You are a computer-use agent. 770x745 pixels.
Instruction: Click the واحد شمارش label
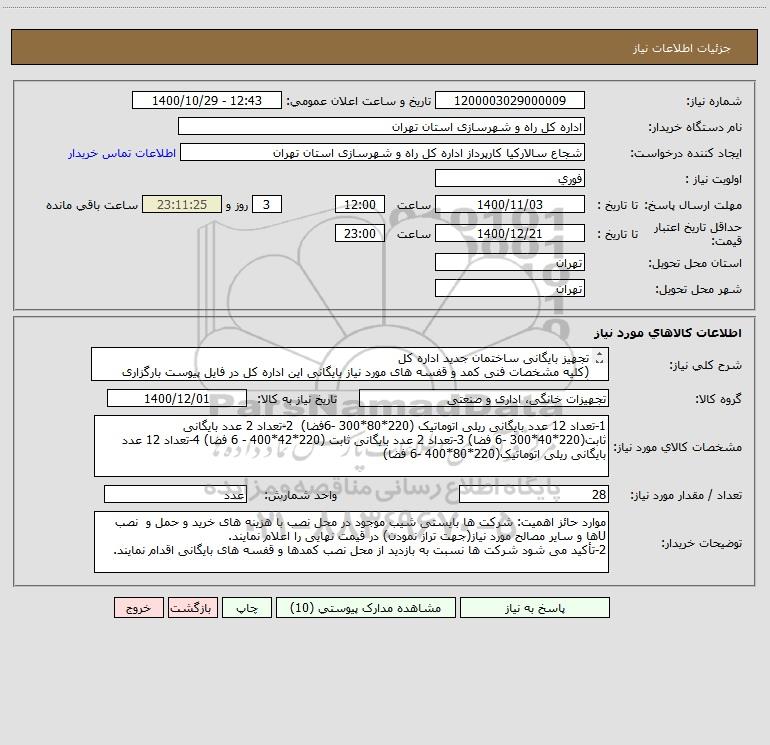coord(301,496)
